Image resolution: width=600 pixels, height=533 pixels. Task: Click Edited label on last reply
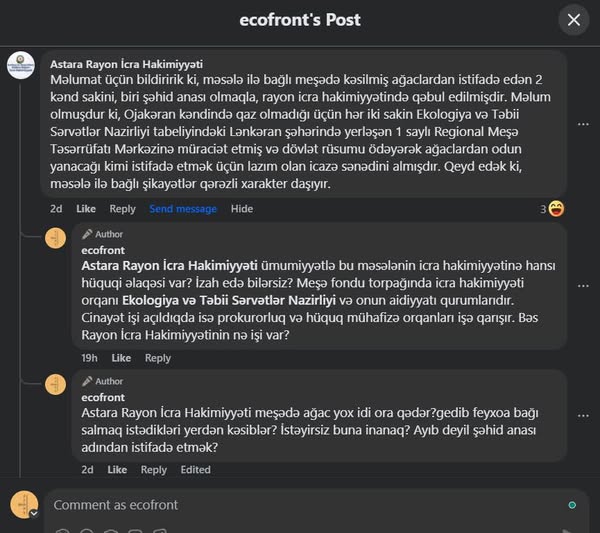pyautogui.click(x=195, y=470)
